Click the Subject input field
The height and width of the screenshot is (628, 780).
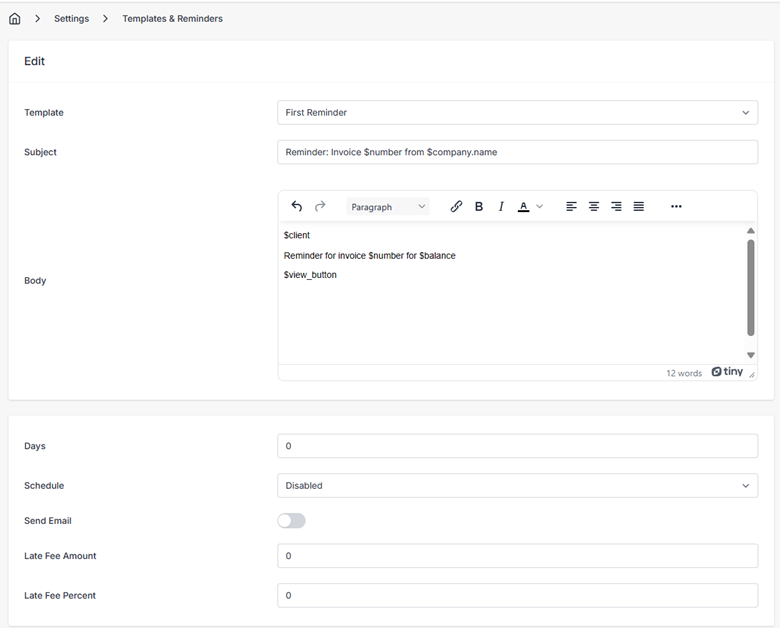pos(517,152)
